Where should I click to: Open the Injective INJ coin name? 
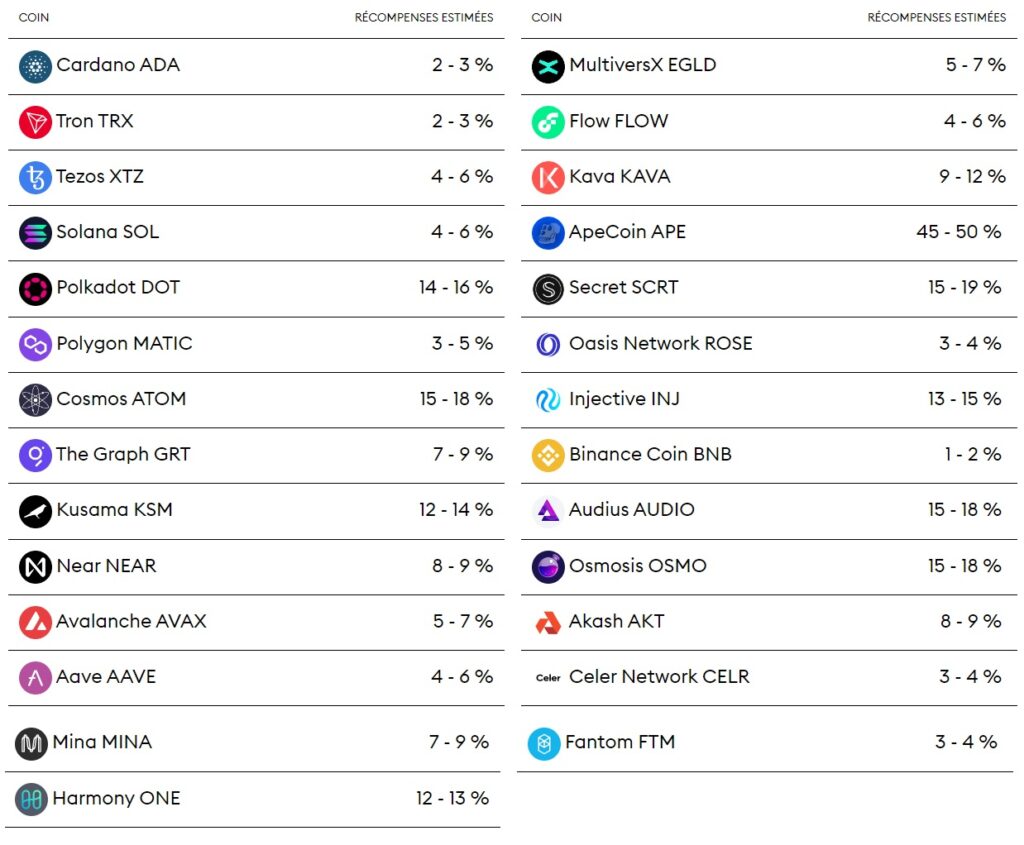(x=624, y=399)
